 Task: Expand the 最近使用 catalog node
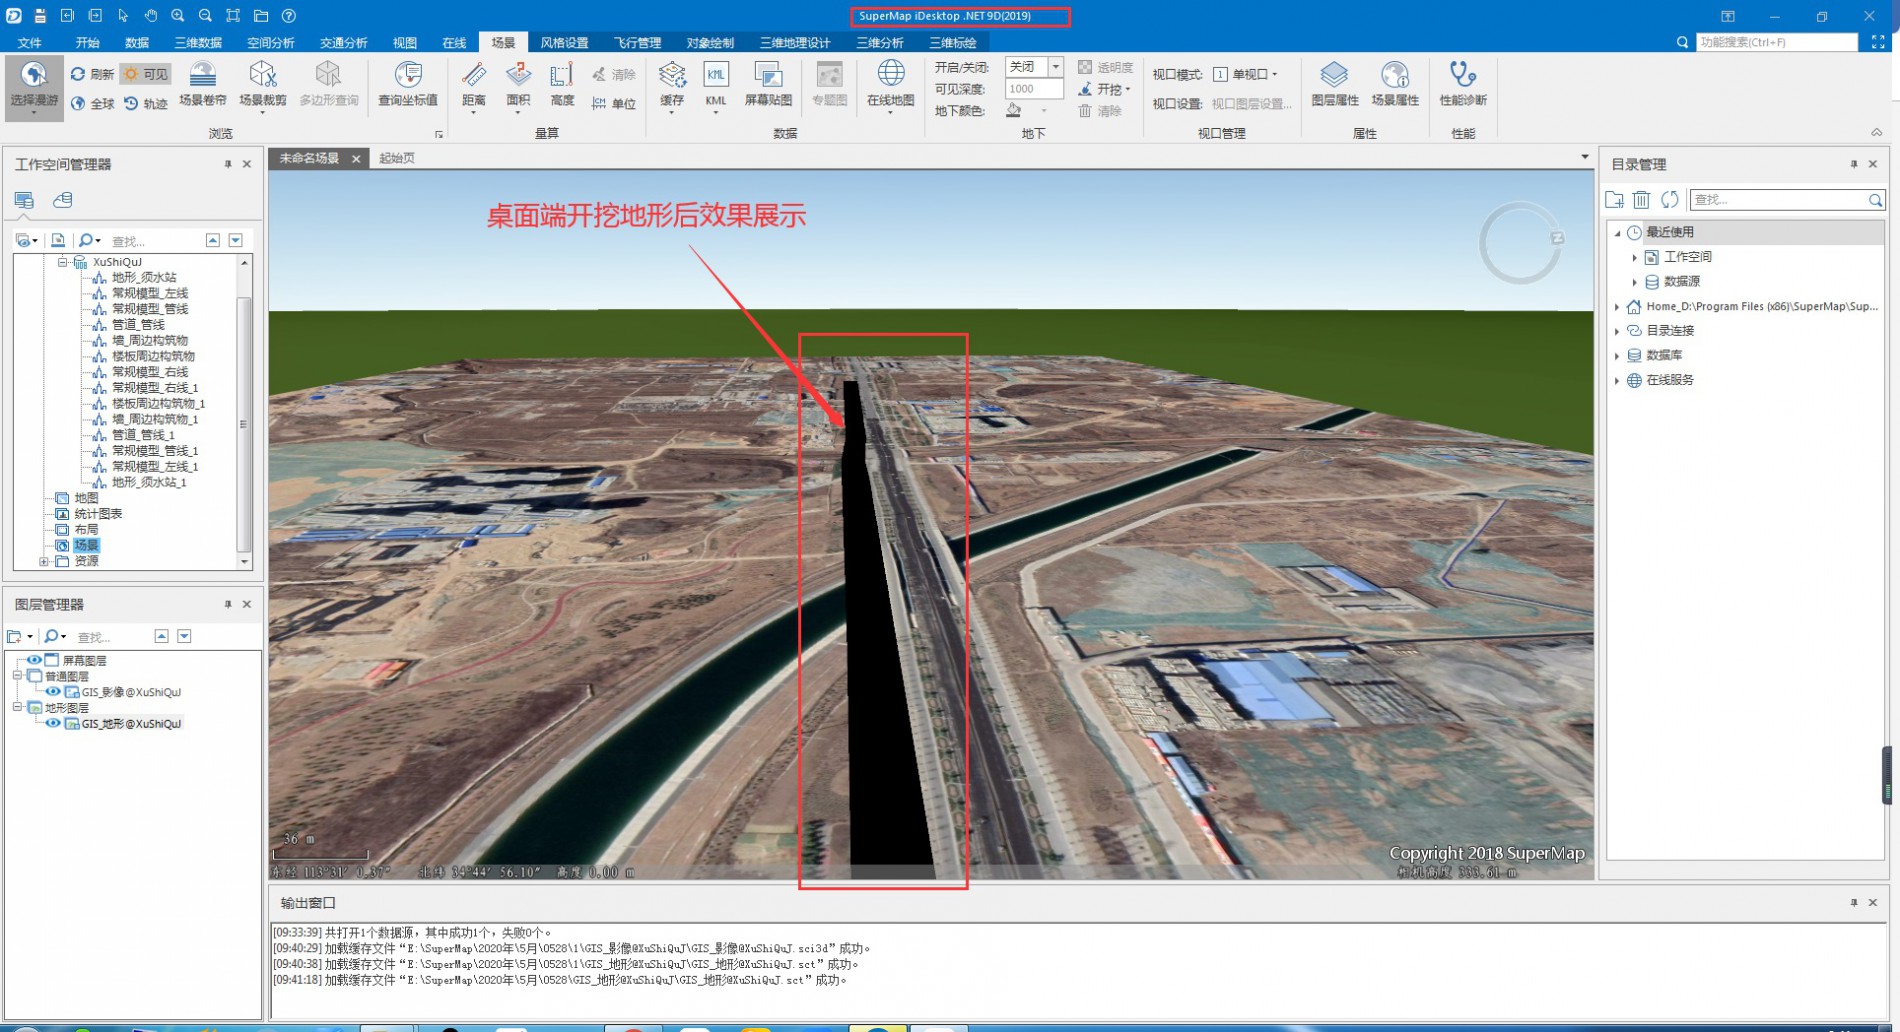click(x=1617, y=232)
